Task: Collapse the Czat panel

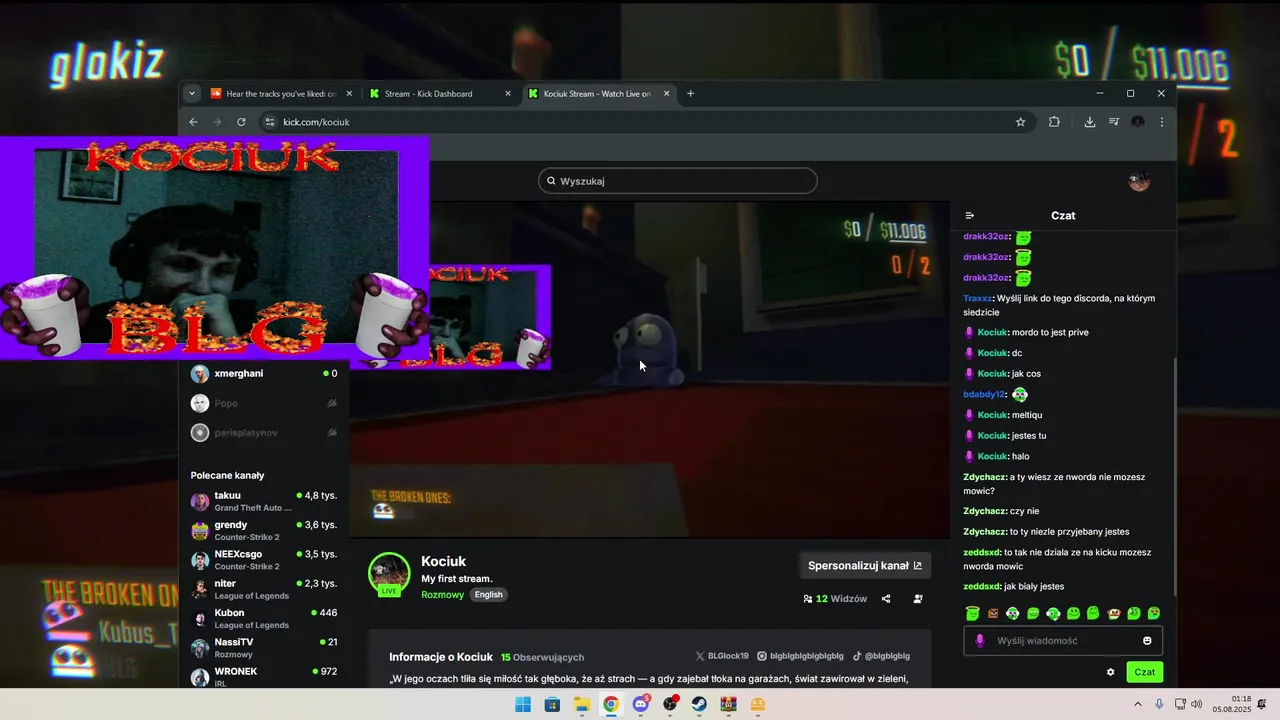Action: click(969, 216)
